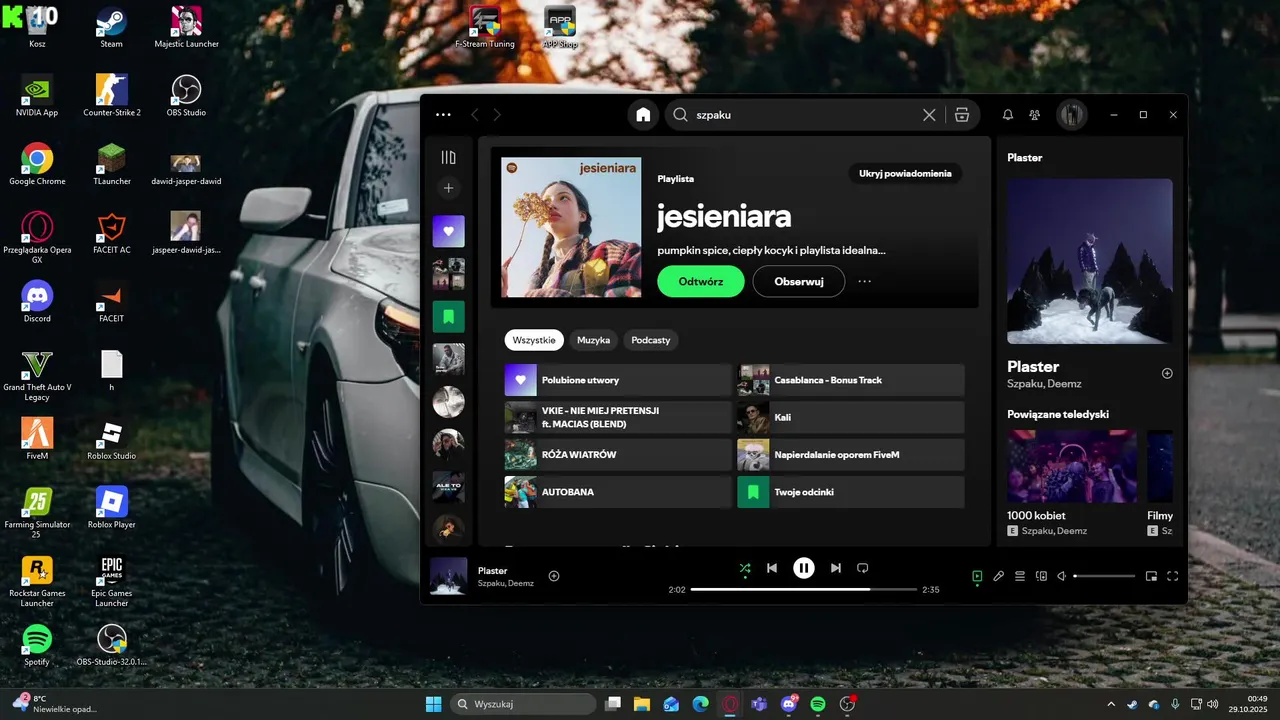Toggle repeat mode

(863, 568)
